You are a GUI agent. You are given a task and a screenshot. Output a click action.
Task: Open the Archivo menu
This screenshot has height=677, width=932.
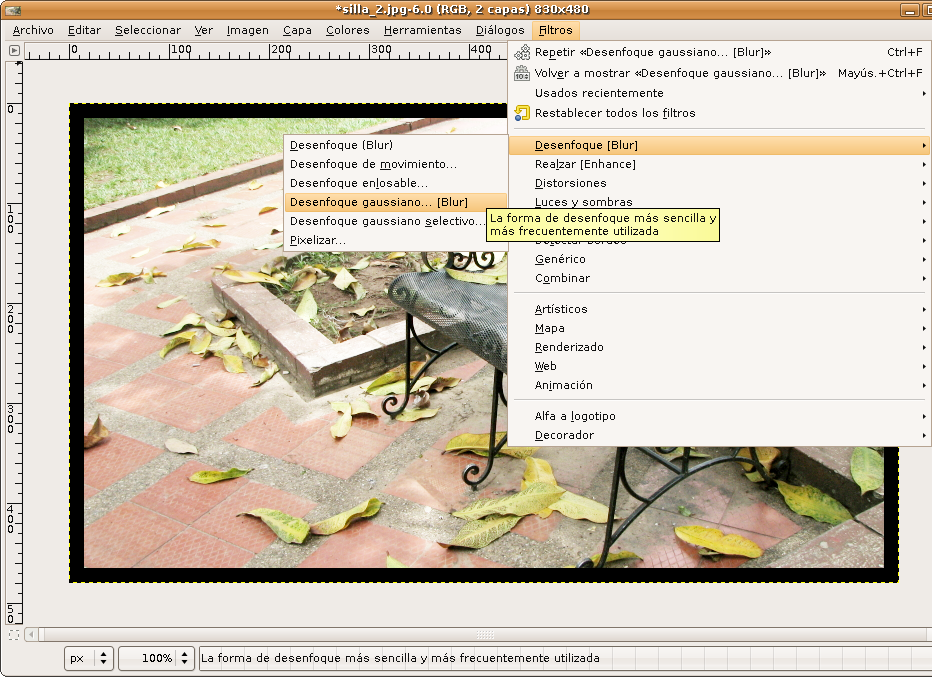point(33,30)
